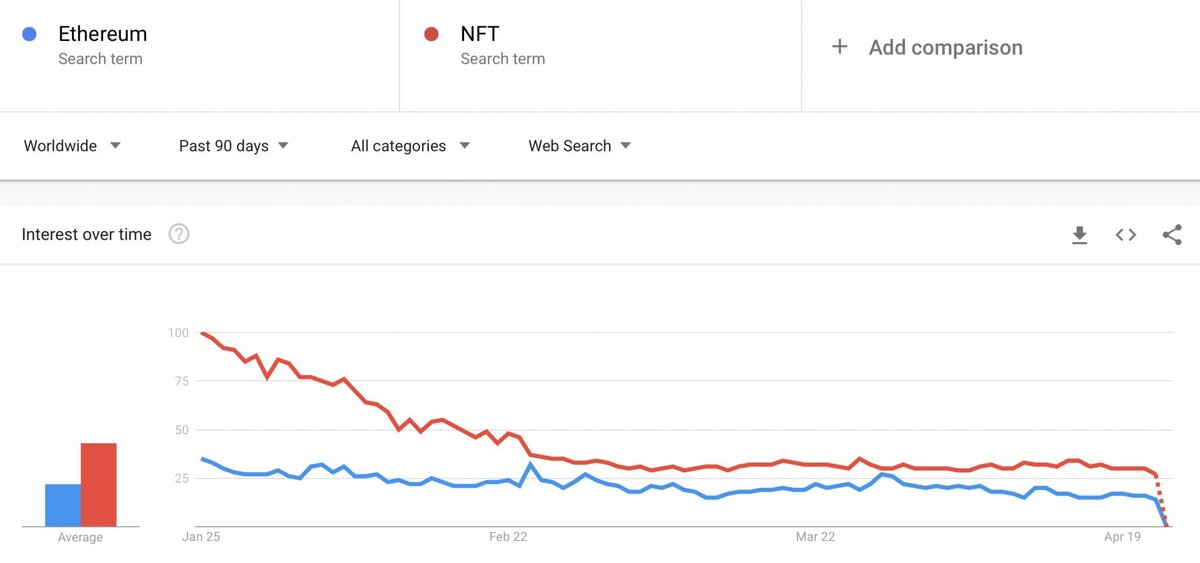1200x563 pixels.
Task: Open the embed code icon
Action: point(1126,235)
